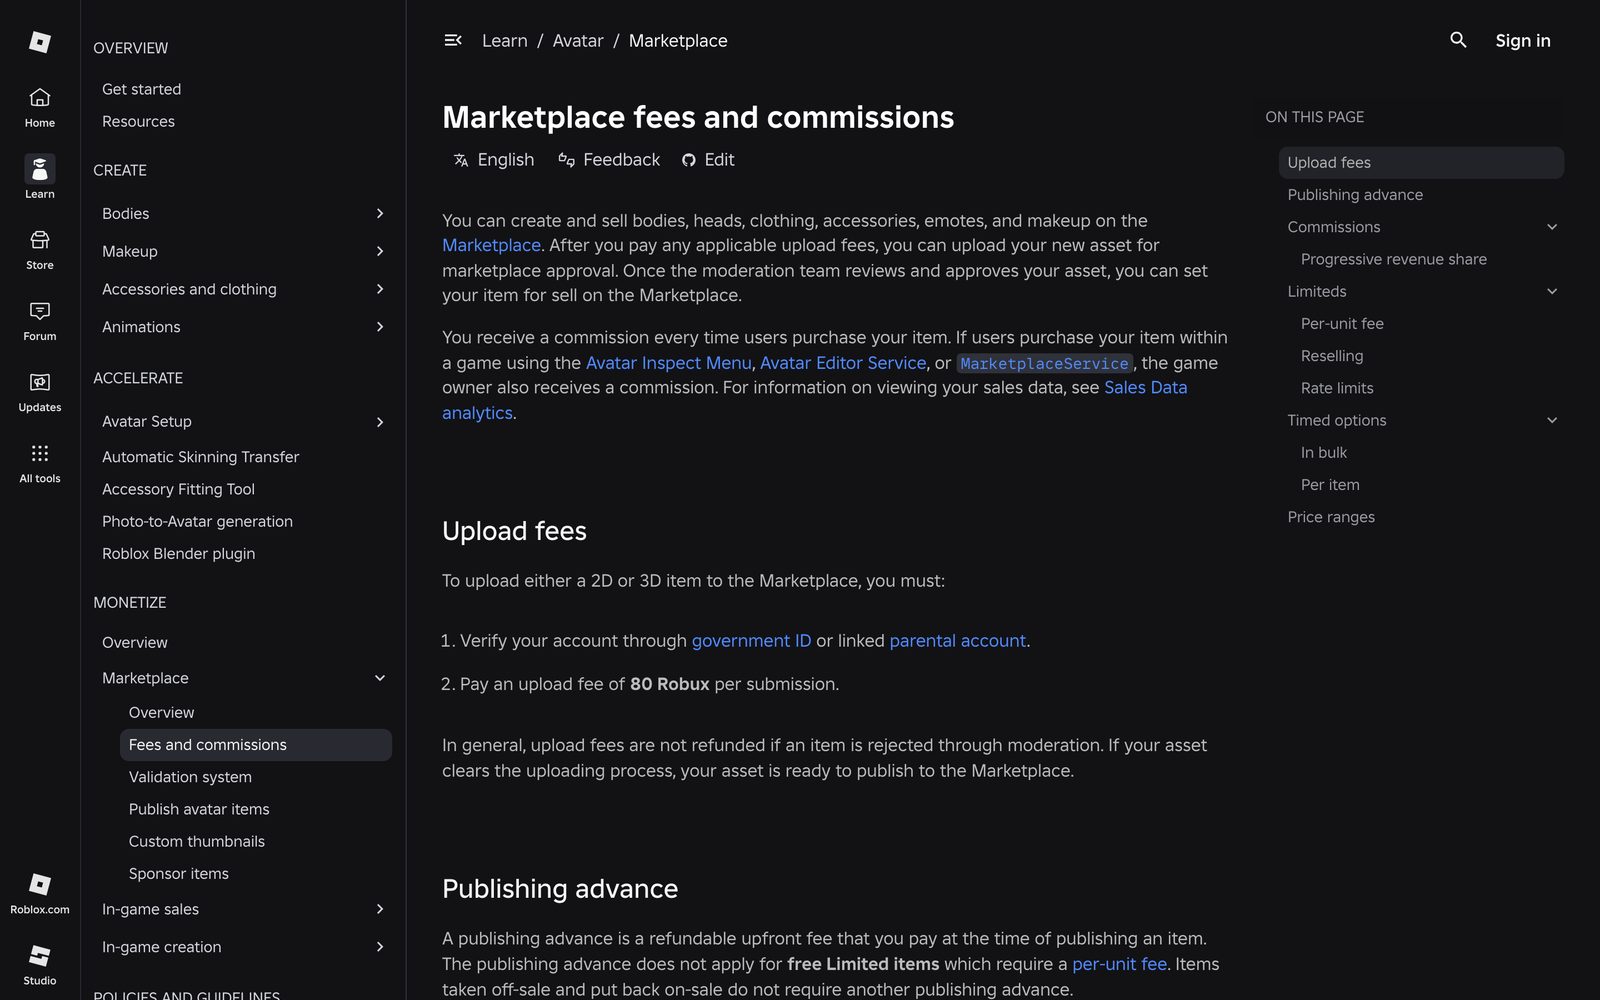Expand the Animations chevron

[x=380, y=327]
